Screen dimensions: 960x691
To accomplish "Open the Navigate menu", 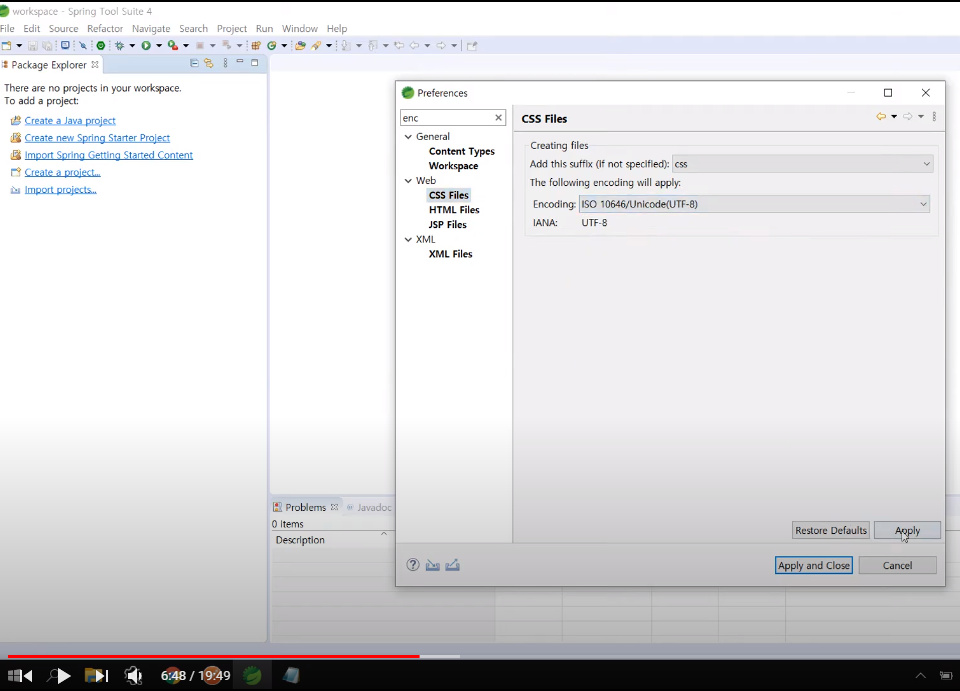I will 151,28.
